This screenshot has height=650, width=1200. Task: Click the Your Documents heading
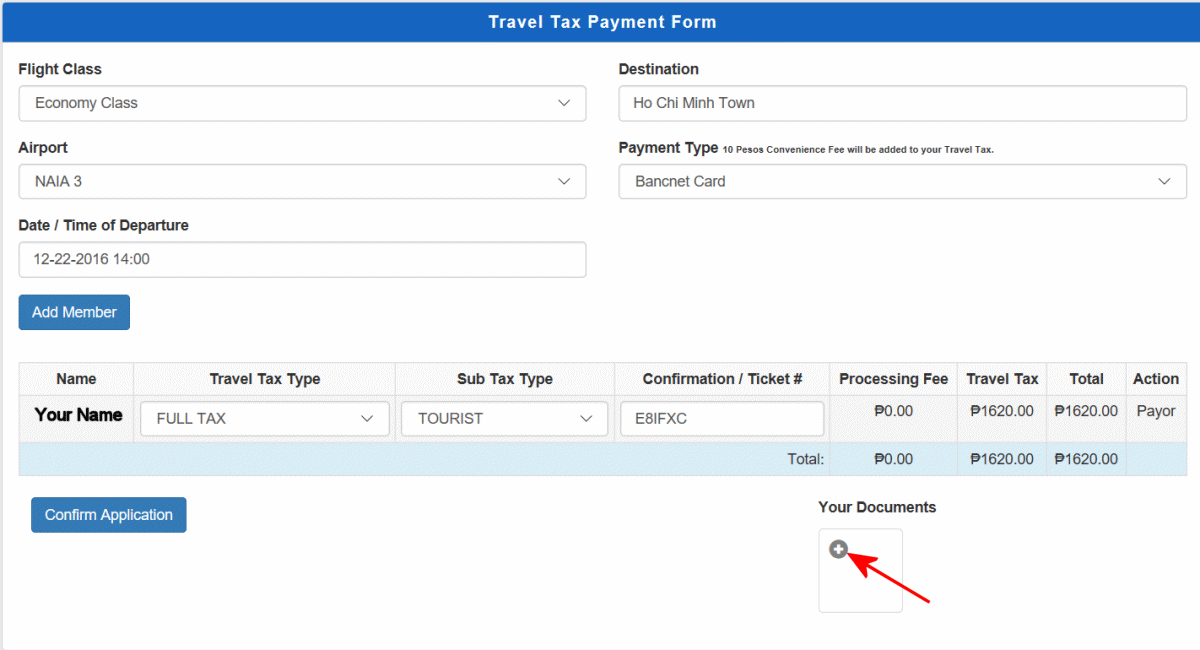tap(877, 507)
